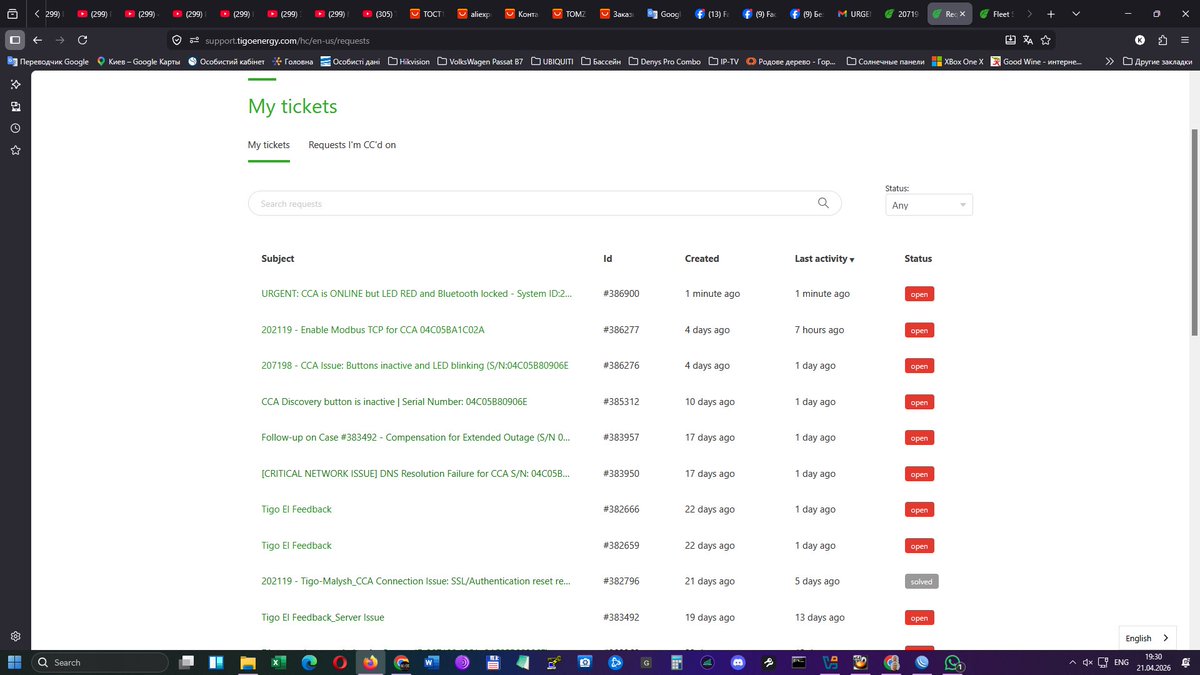Click the search magnifier icon in requests box

click(823, 203)
